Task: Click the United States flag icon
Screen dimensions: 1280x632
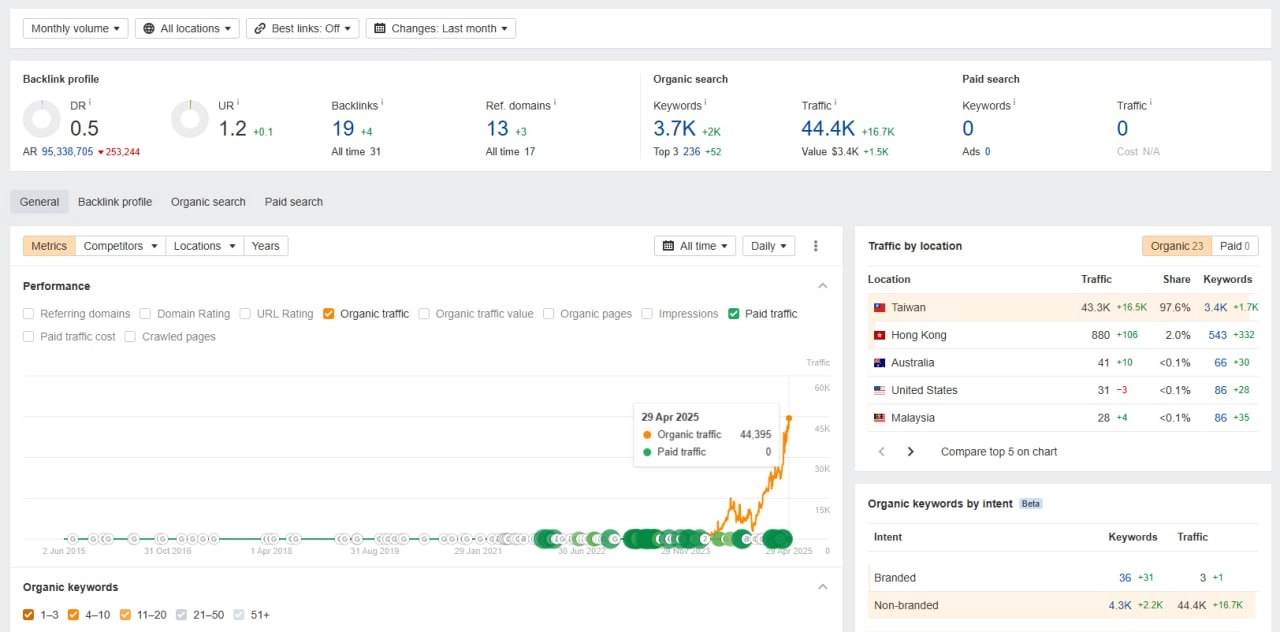Action: coord(879,391)
